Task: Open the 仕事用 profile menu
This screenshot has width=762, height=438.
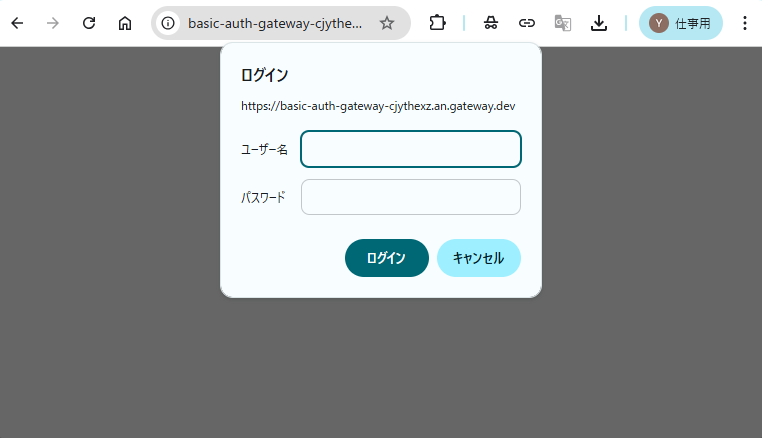Action: (680, 23)
